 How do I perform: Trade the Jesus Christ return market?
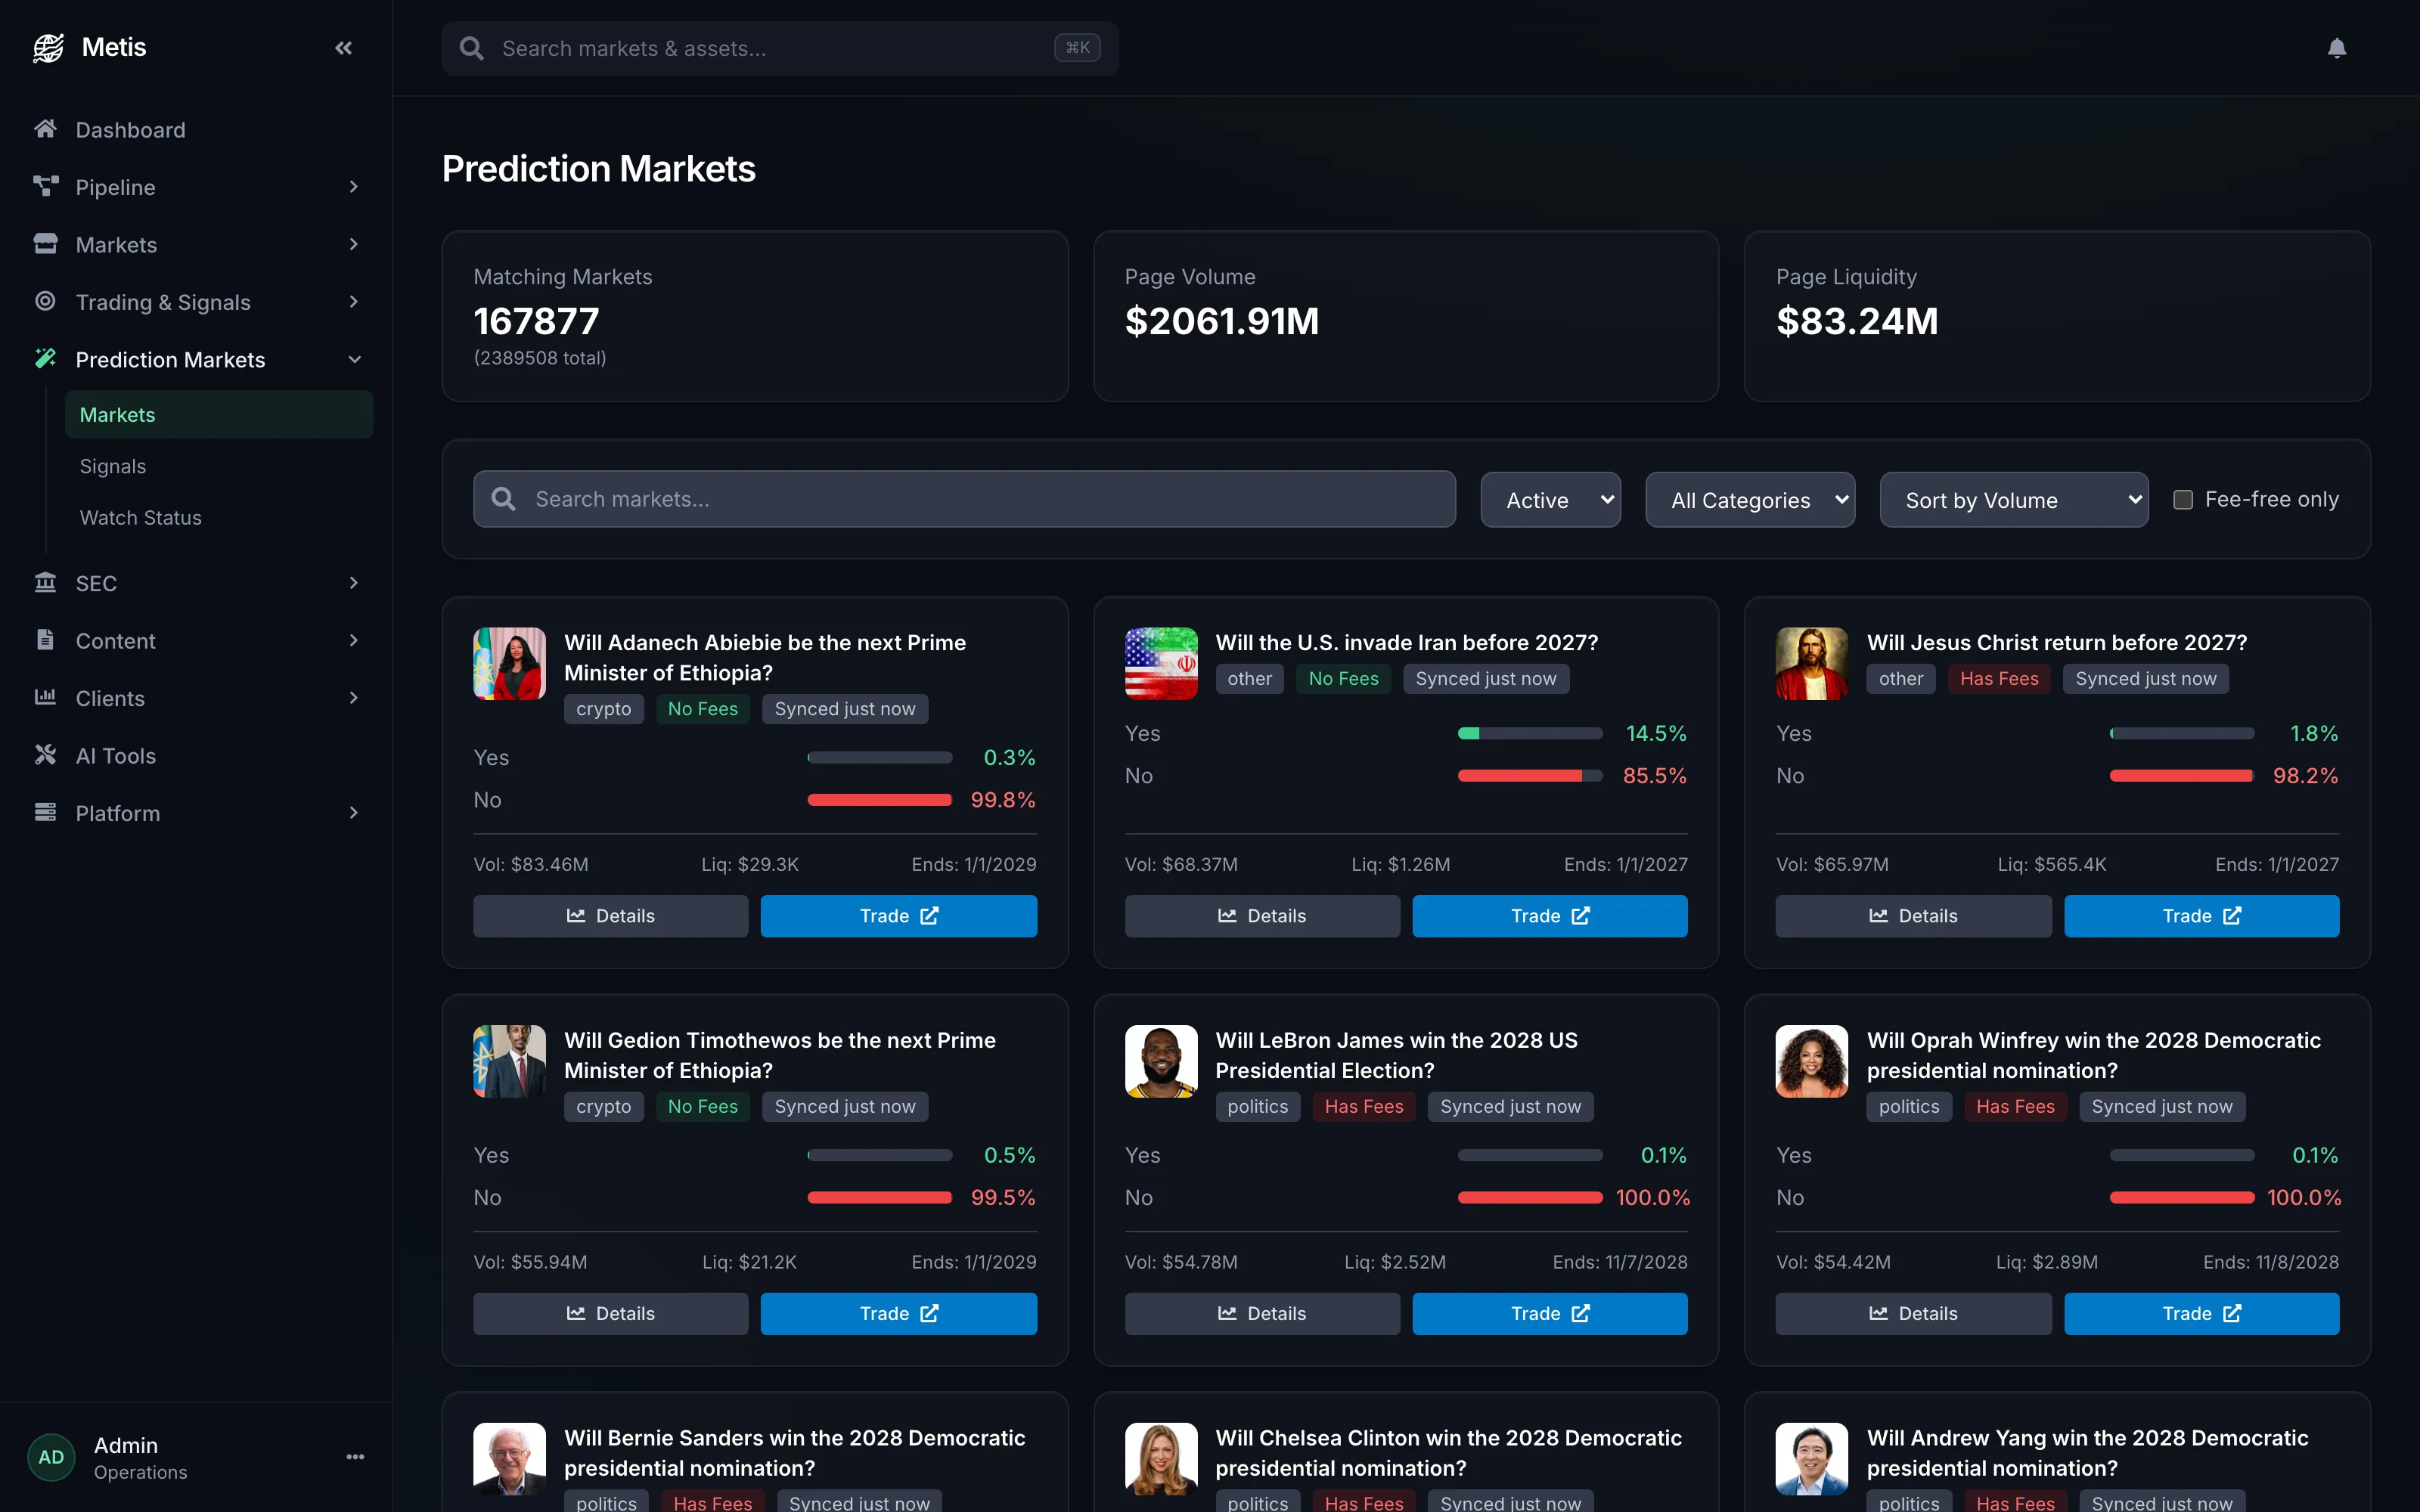click(2201, 915)
